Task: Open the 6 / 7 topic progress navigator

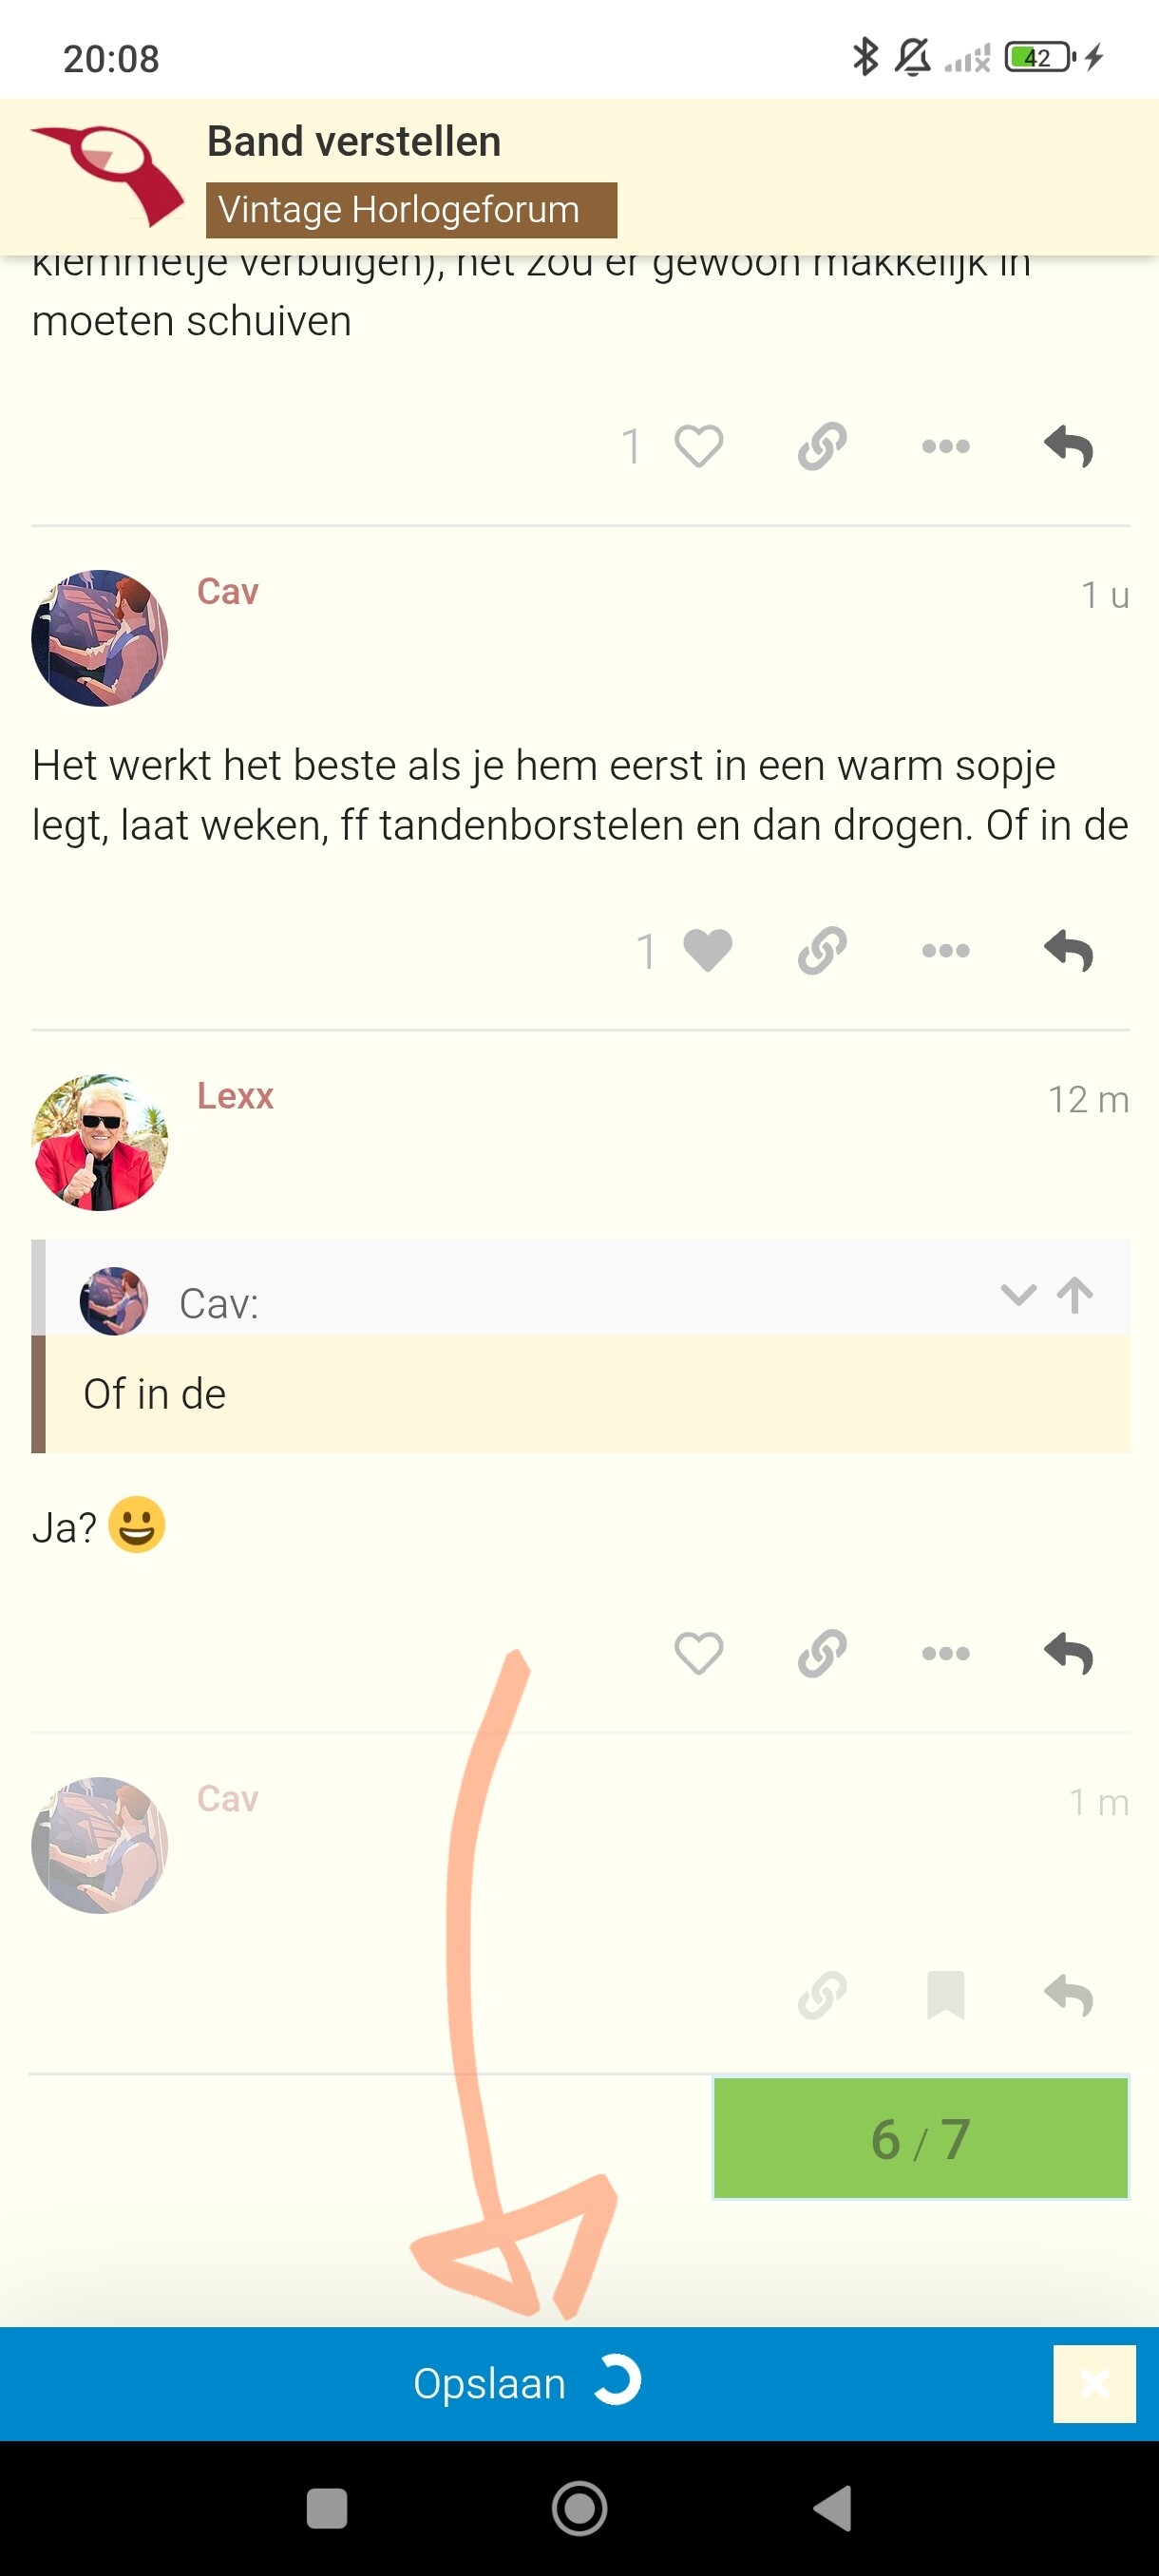Action: (x=920, y=2138)
